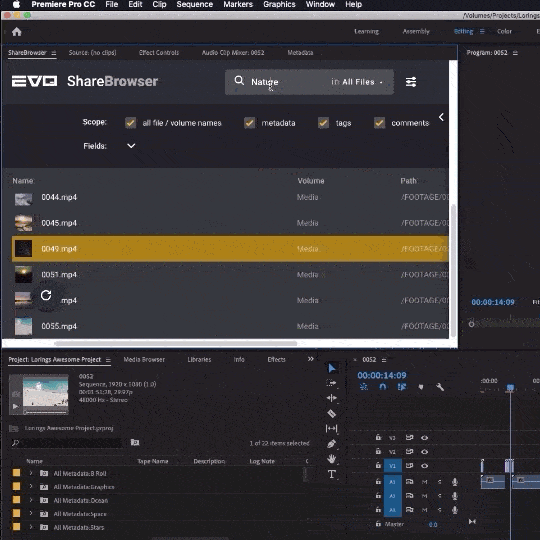Sort ShareBrowser results by Volume column
The image size is (540, 540).
tap(311, 181)
